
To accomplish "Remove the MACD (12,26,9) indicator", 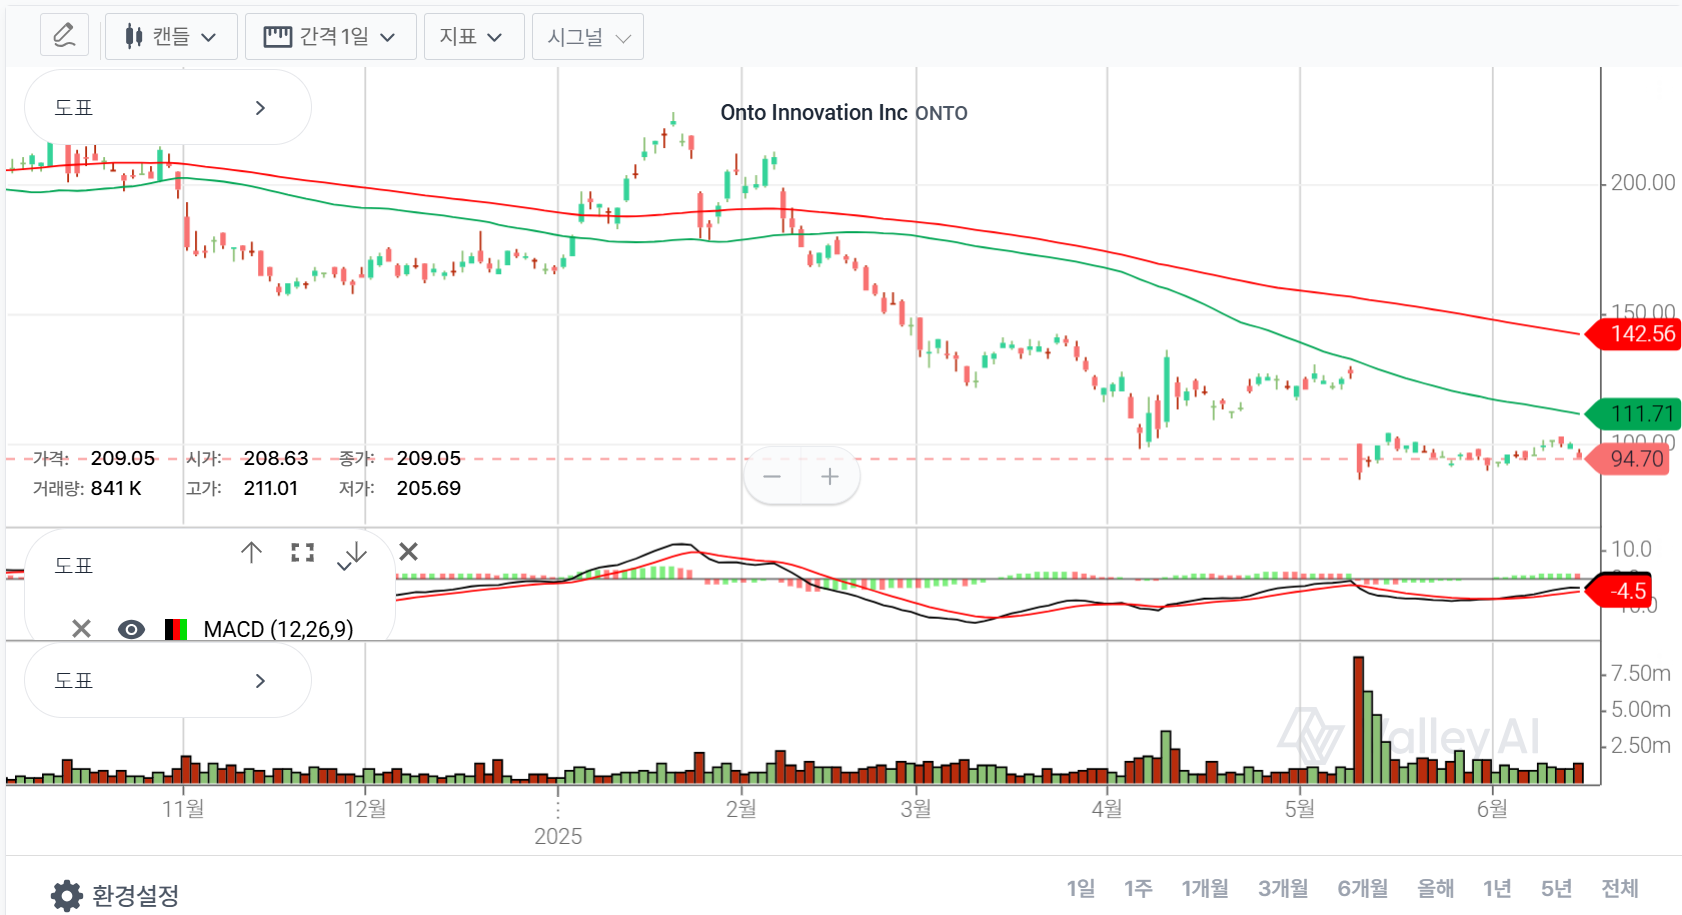I will click(x=81, y=629).
